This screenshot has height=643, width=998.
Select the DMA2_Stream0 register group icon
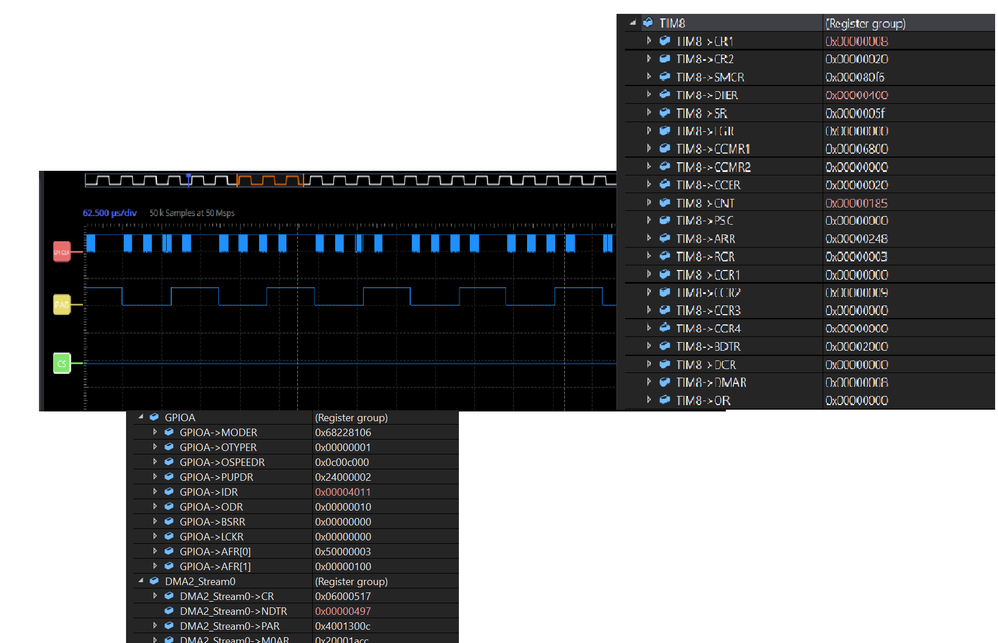click(x=153, y=581)
